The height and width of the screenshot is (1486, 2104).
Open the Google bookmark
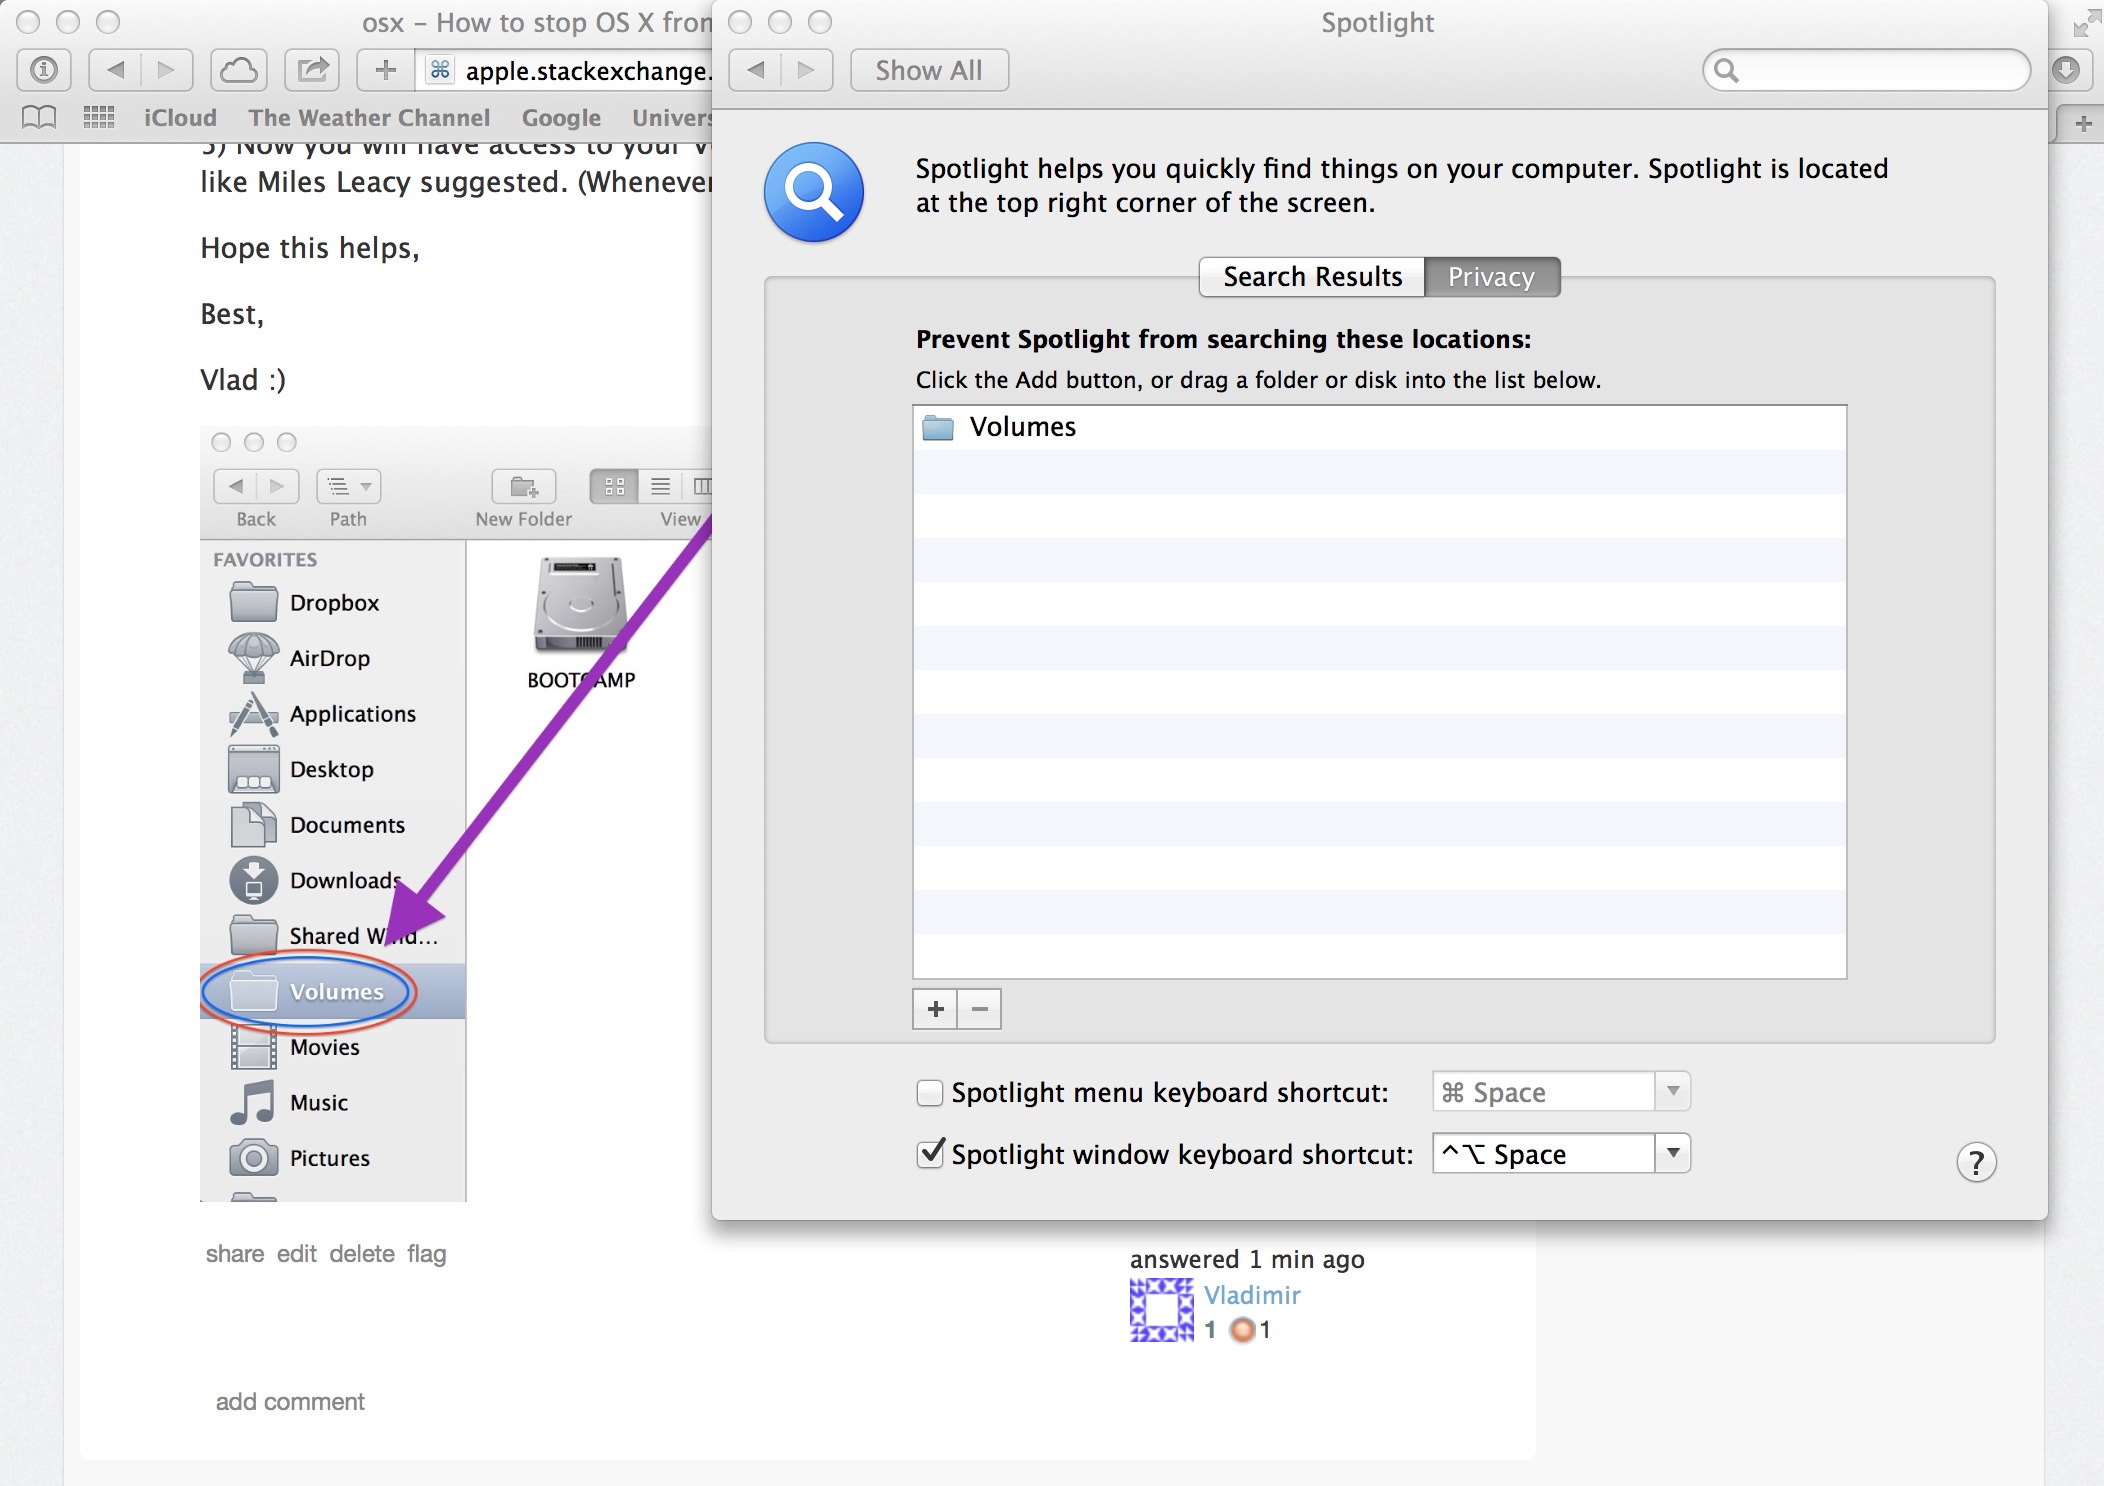561,118
